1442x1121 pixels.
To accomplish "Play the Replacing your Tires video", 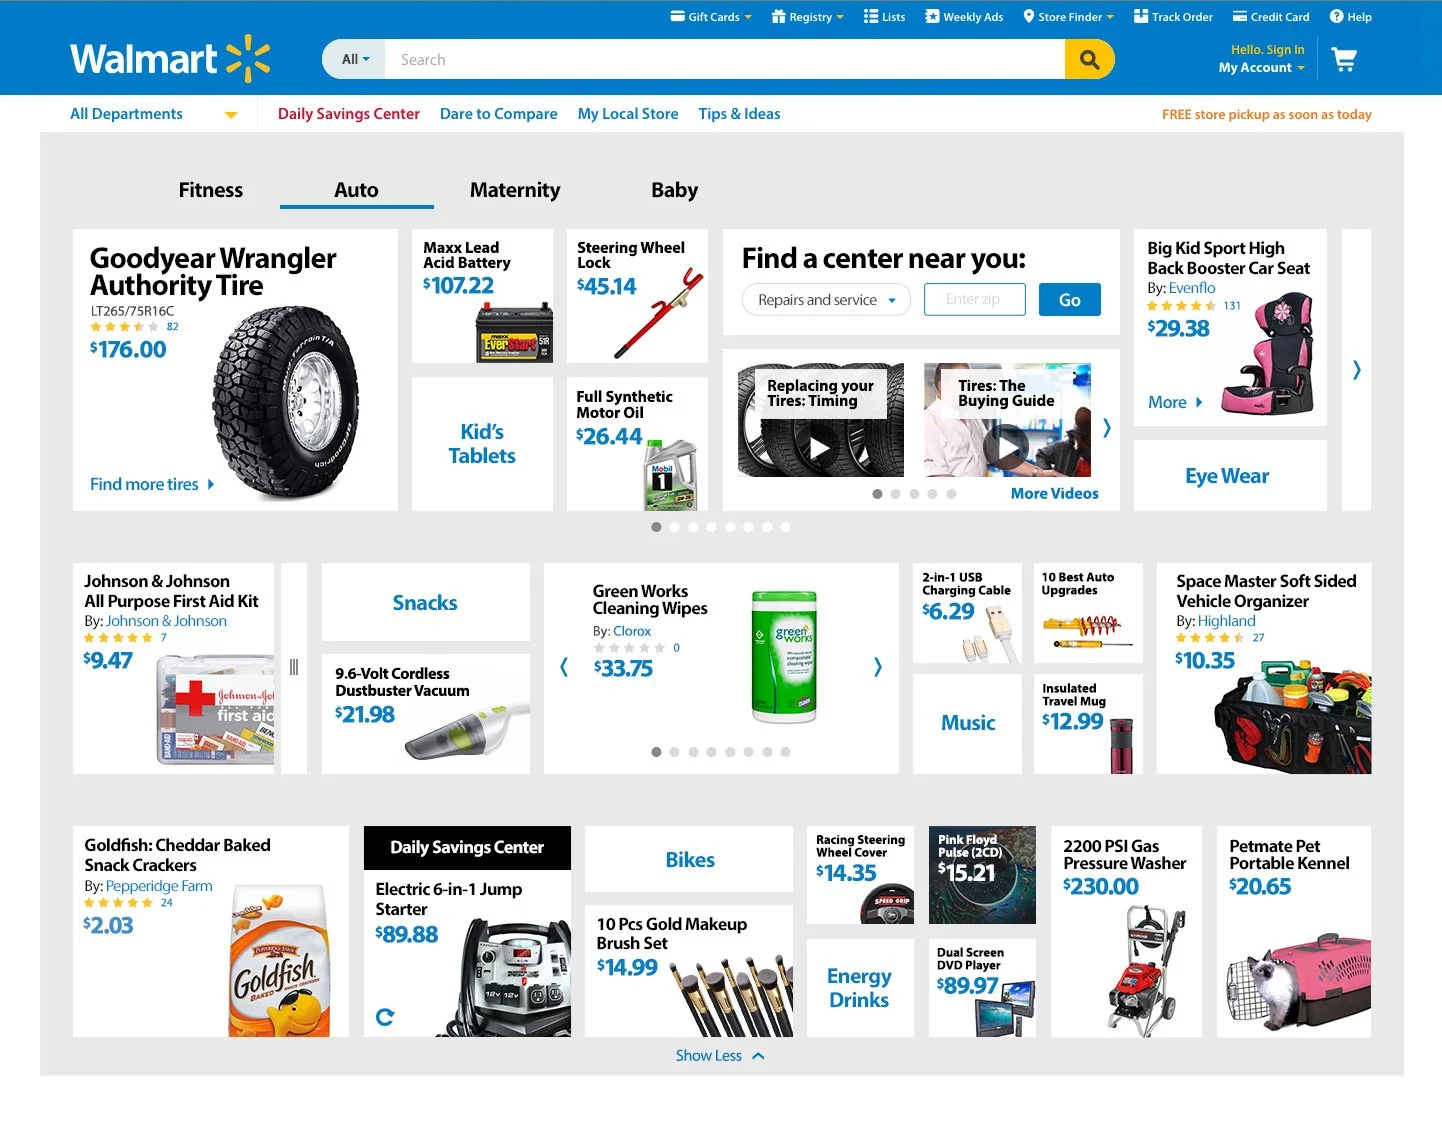I will 820,448.
